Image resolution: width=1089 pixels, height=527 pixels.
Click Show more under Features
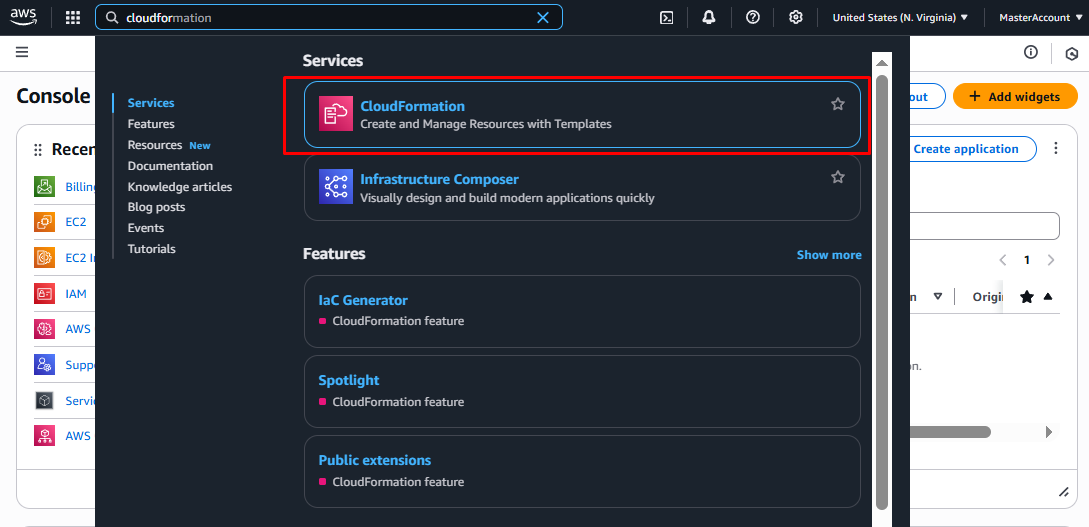click(828, 255)
